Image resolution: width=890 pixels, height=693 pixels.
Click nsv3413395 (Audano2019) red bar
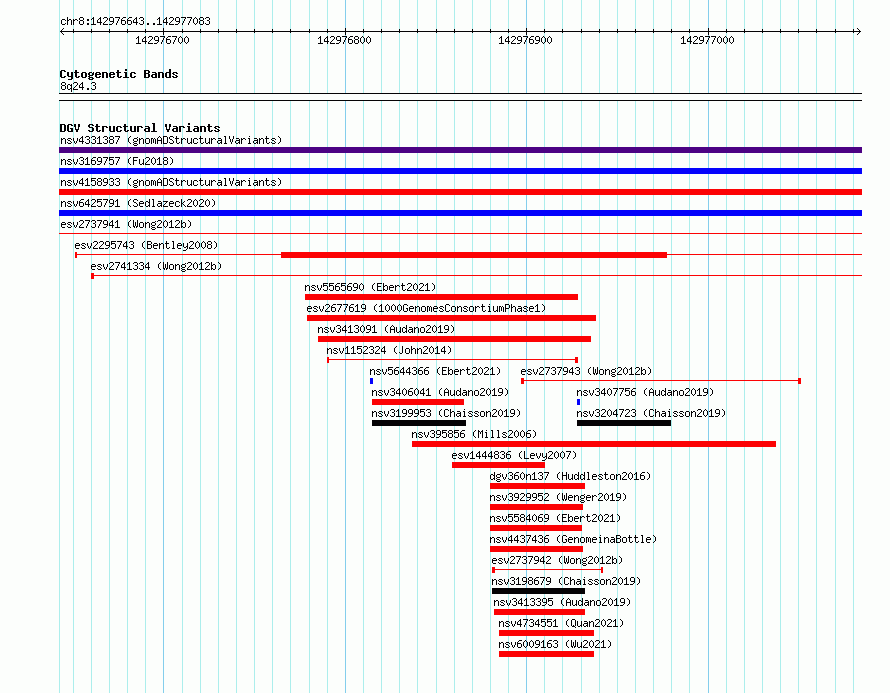[x=539, y=612]
